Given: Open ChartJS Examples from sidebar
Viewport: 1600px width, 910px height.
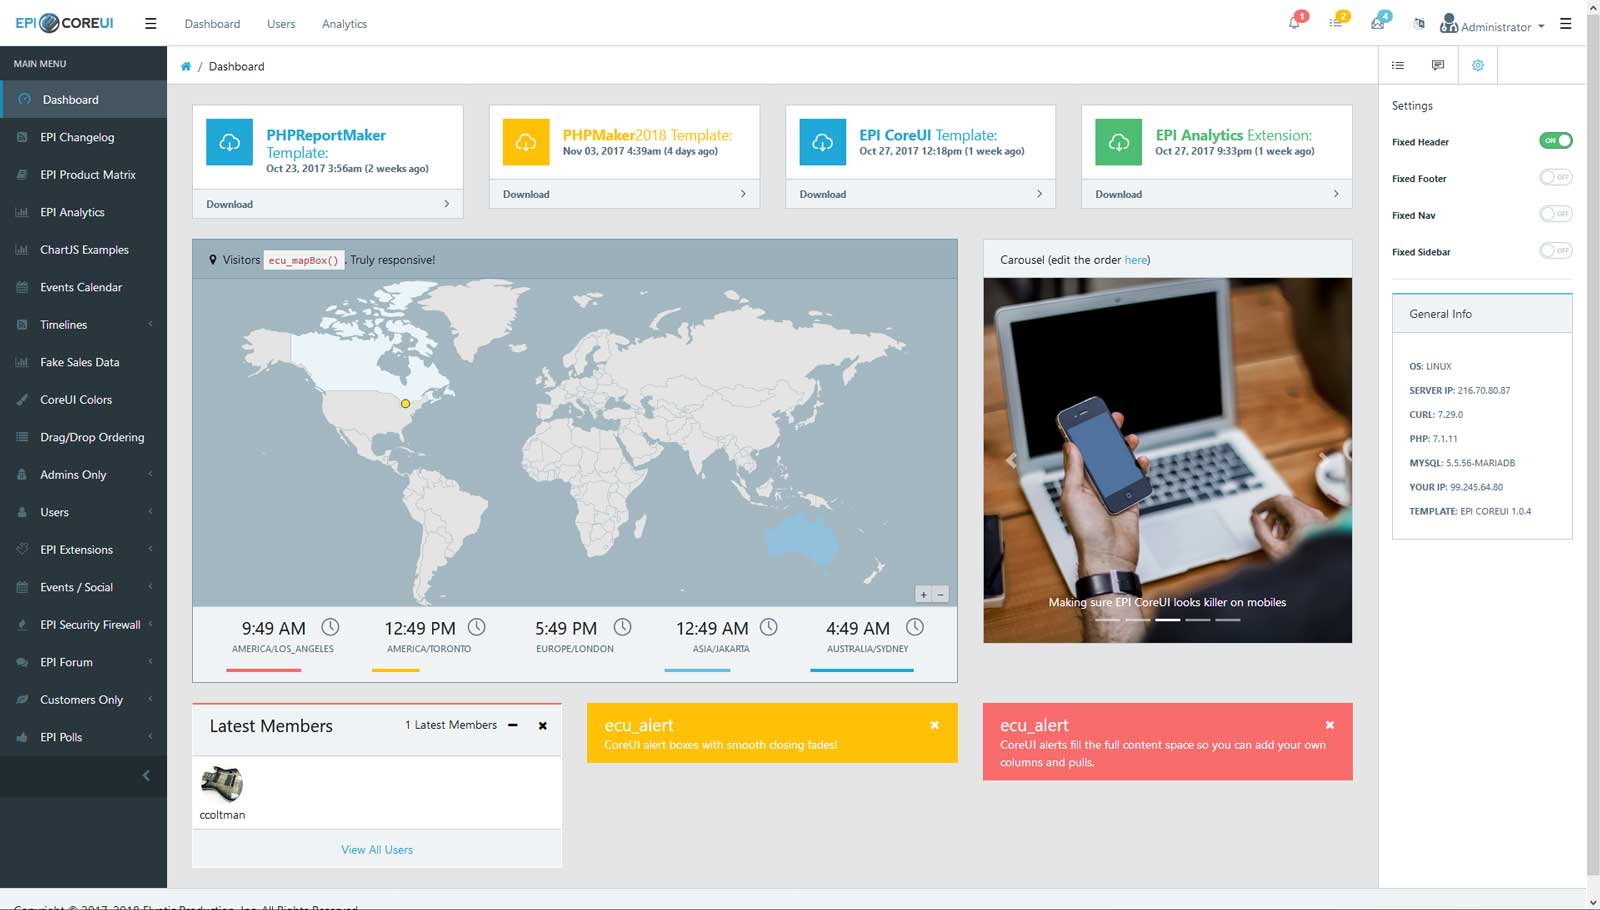Looking at the screenshot, I should (x=83, y=249).
